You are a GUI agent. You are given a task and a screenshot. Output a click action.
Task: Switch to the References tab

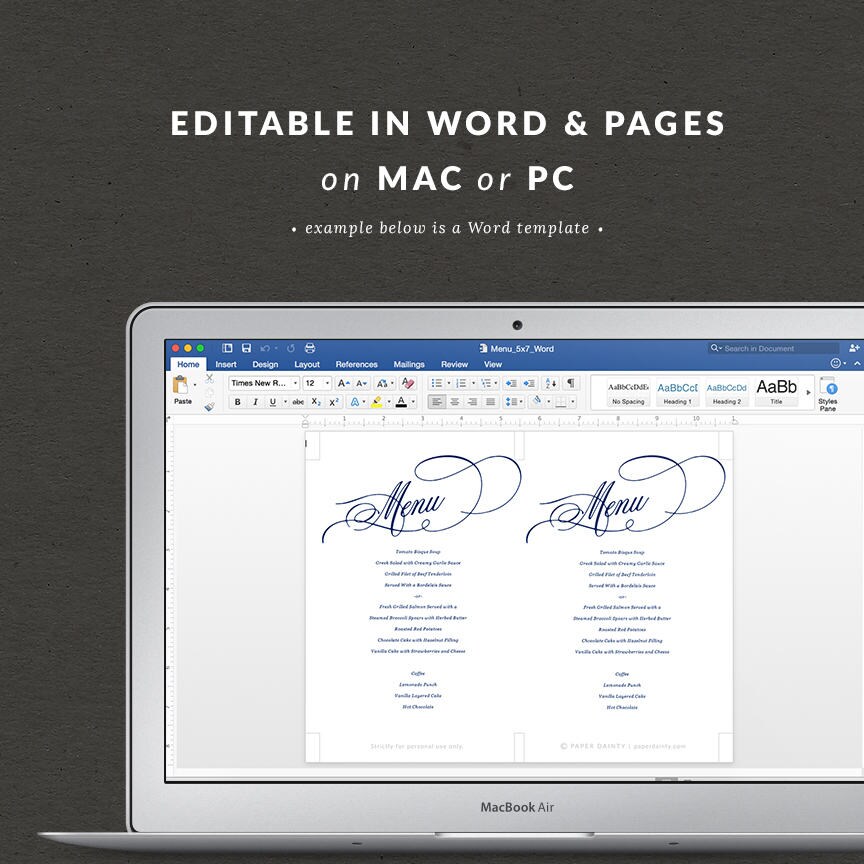click(x=357, y=364)
